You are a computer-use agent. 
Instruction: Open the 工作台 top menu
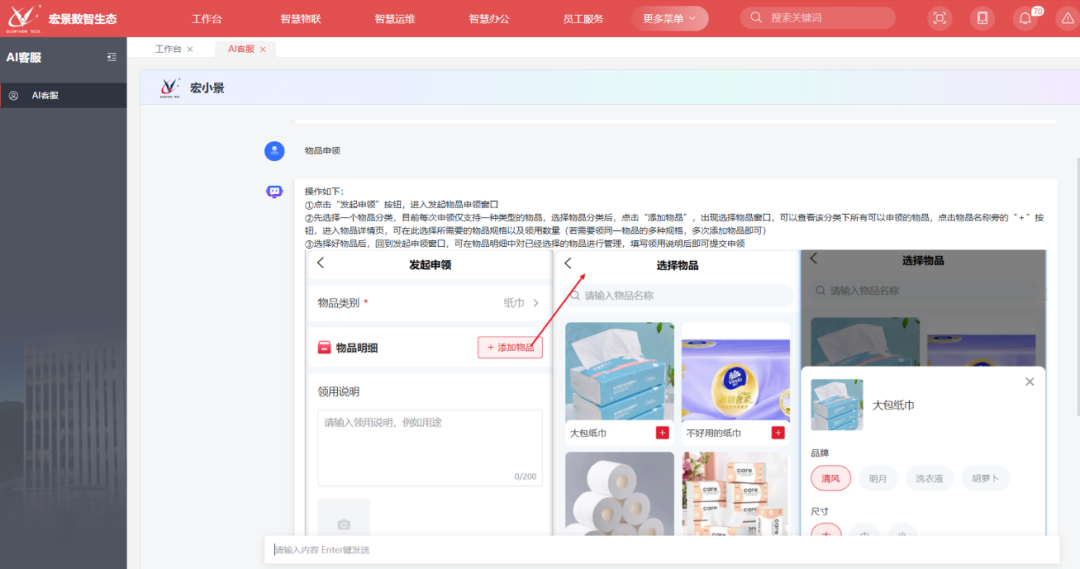[207, 19]
